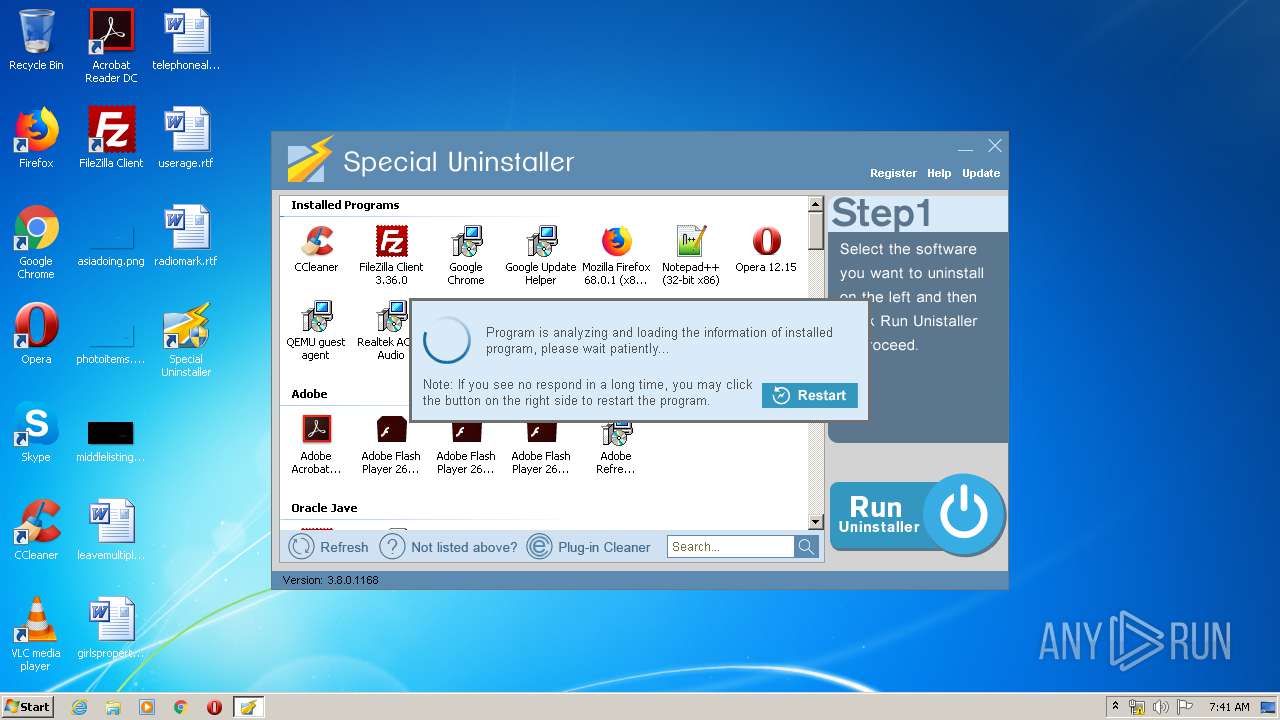The height and width of the screenshot is (720, 1280).
Task: Click the Oracle Jave section header
Action: pos(324,508)
